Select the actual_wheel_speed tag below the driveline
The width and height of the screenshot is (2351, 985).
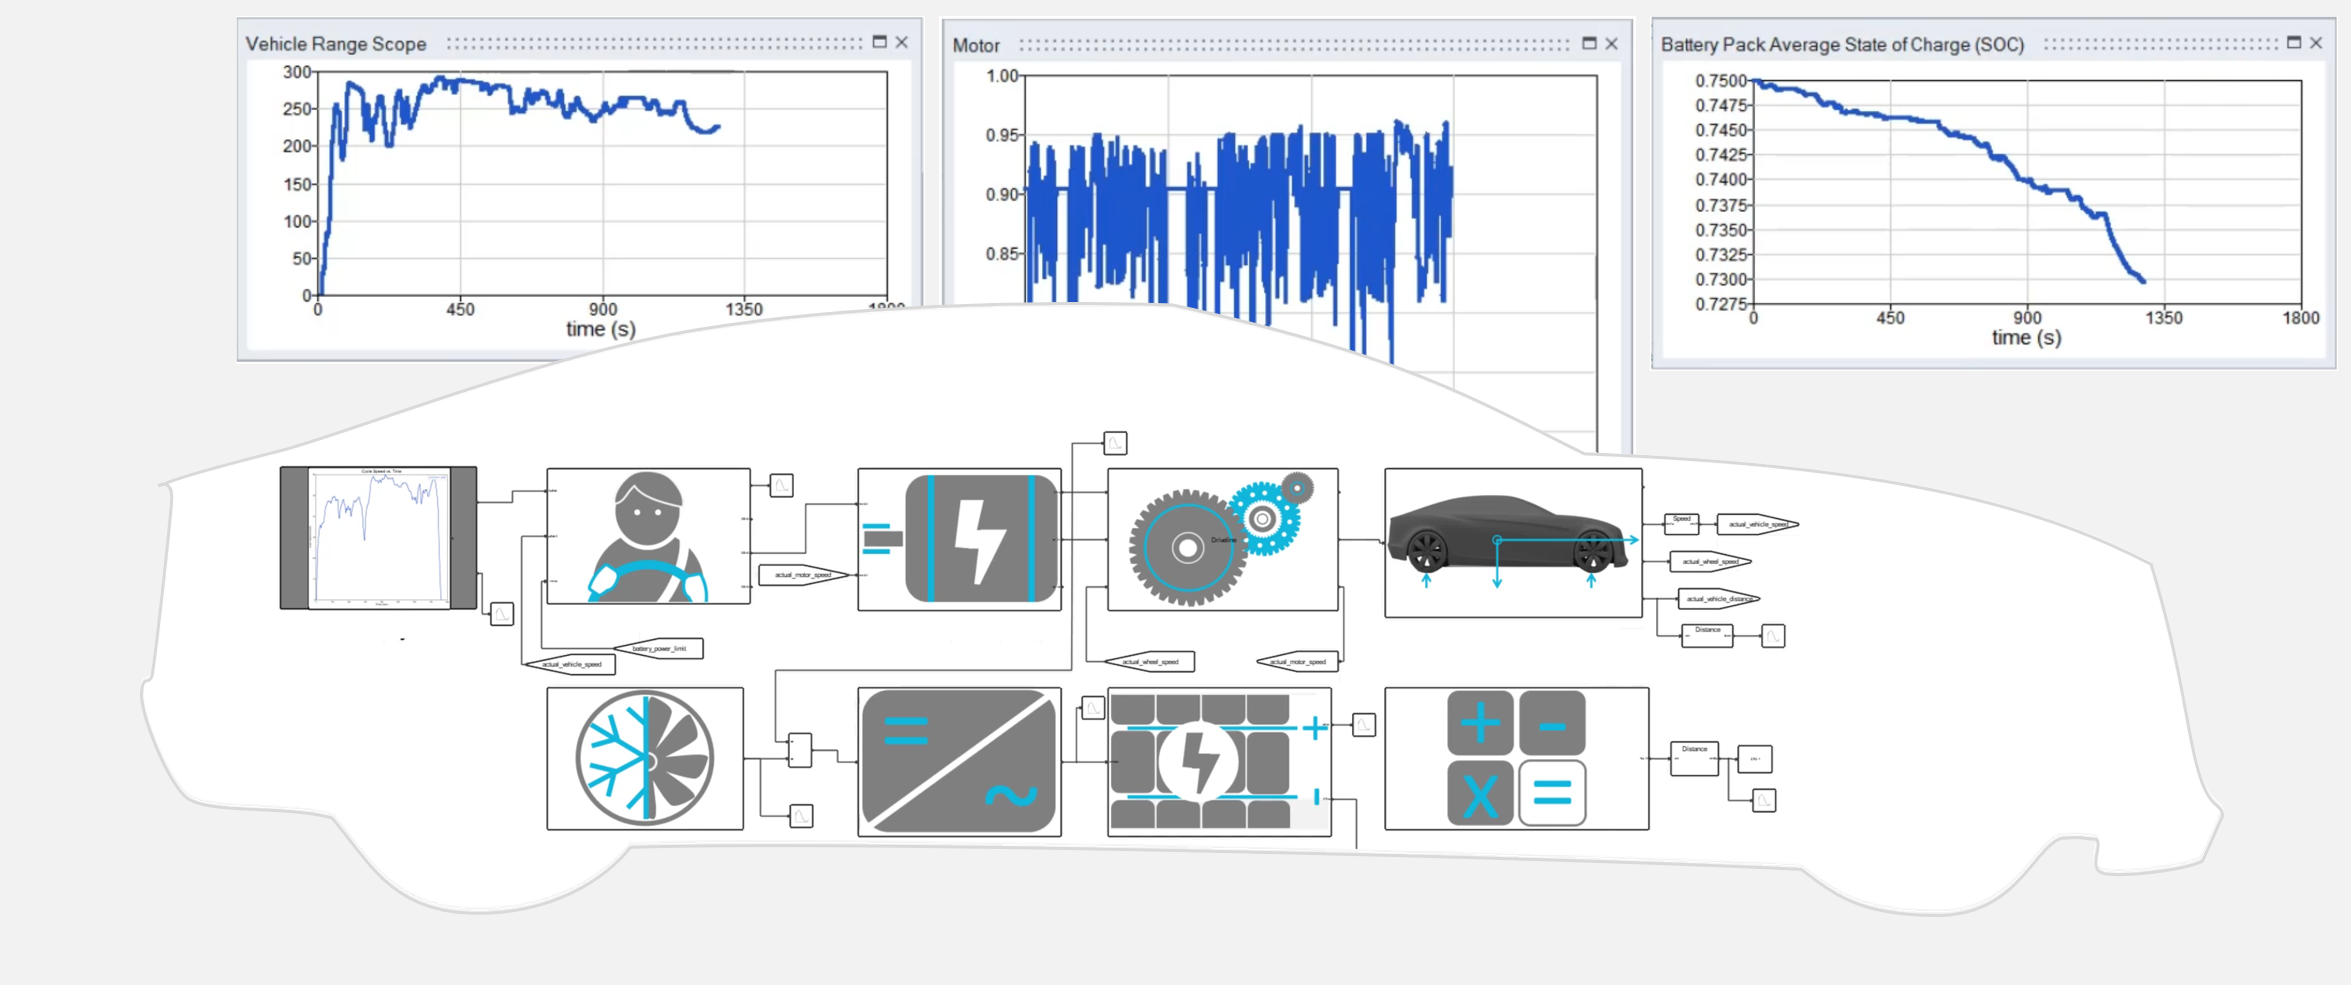coord(1150,662)
